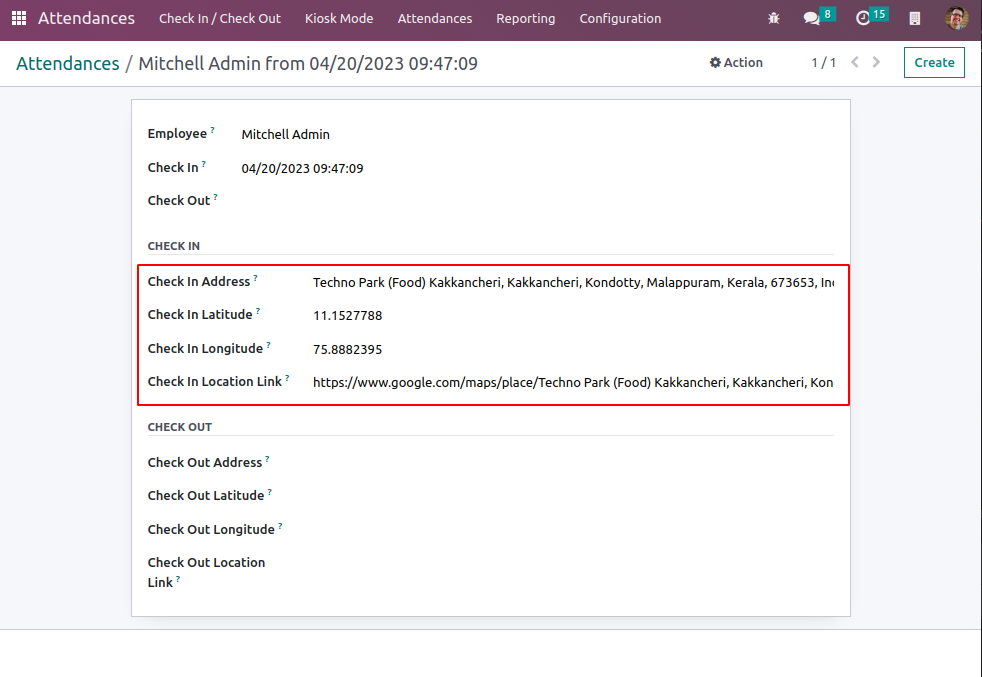
Task: Click the Attendances app title
Action: click(x=86, y=18)
